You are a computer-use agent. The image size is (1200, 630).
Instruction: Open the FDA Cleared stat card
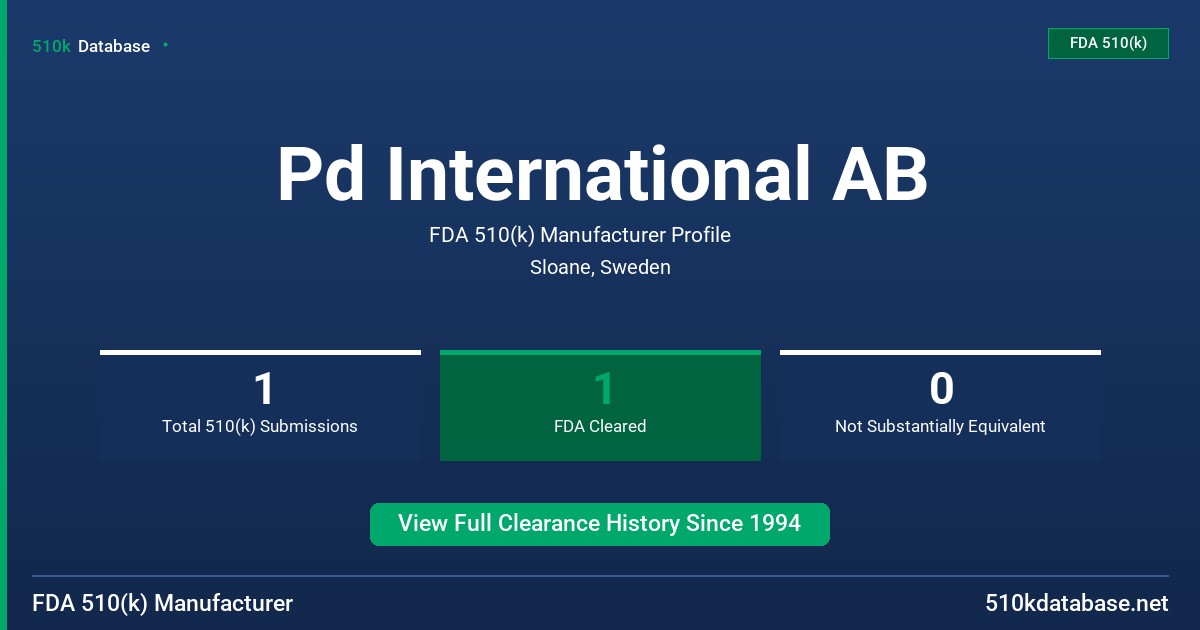click(x=600, y=405)
